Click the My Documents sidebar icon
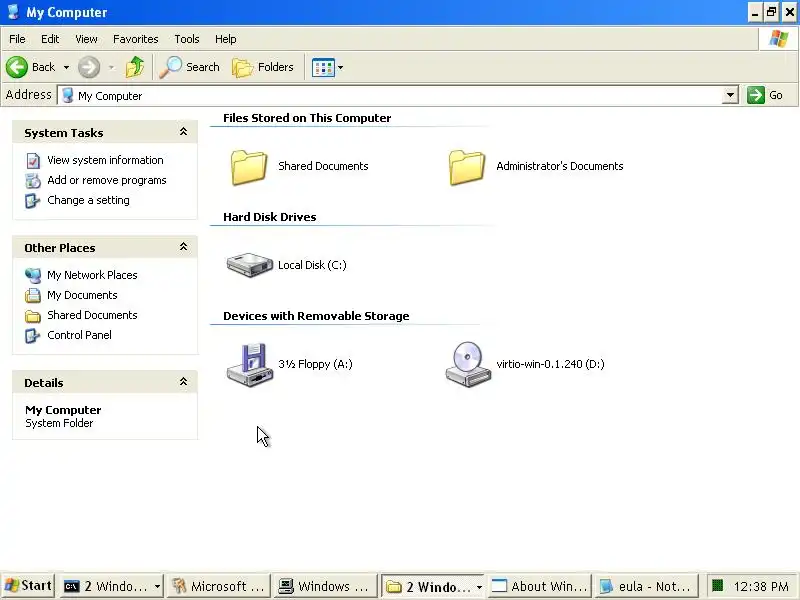 pyautogui.click(x=33, y=295)
